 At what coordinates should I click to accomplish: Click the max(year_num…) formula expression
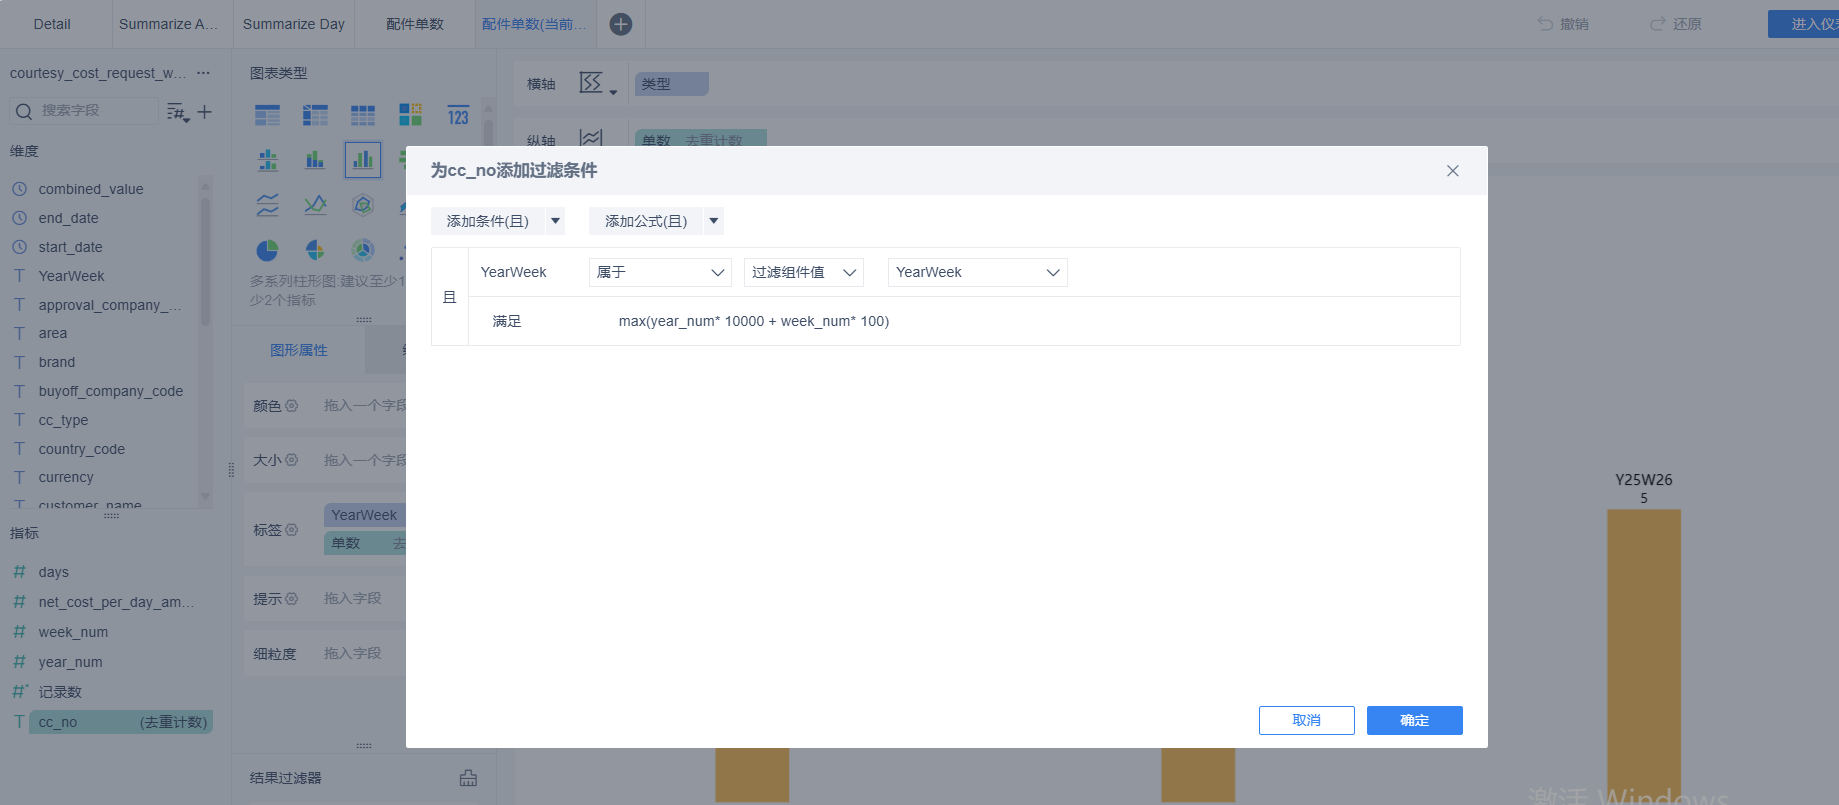754,321
